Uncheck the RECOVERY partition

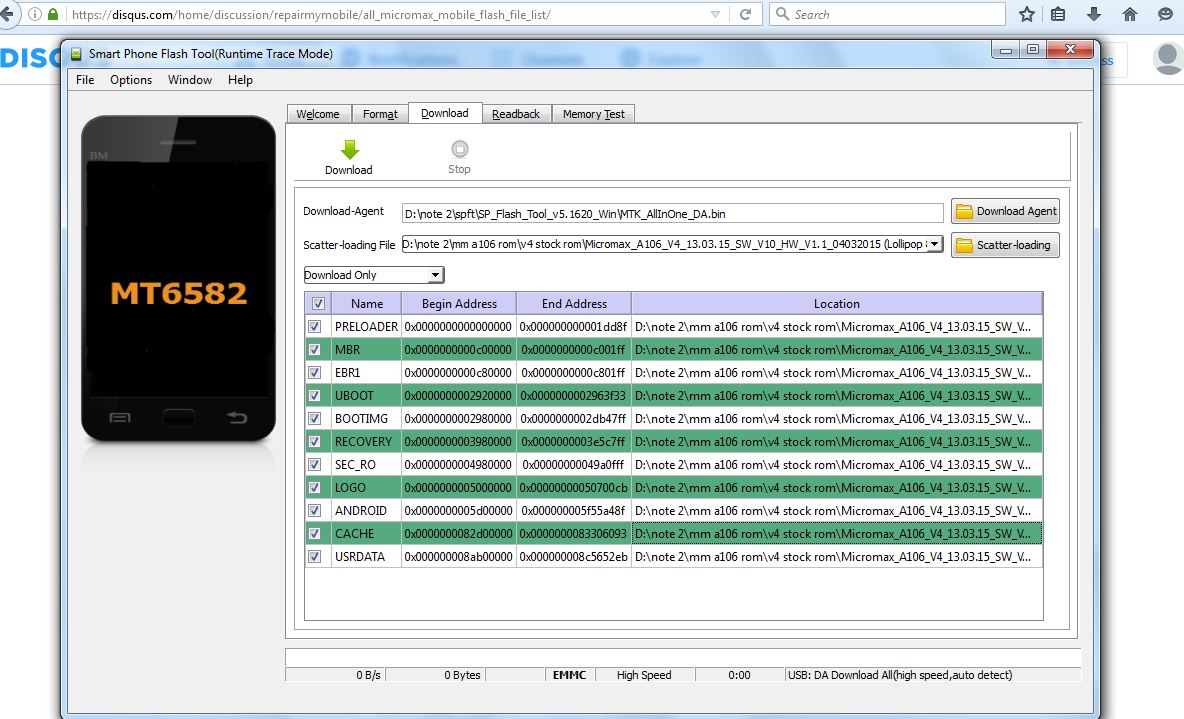pyautogui.click(x=315, y=442)
